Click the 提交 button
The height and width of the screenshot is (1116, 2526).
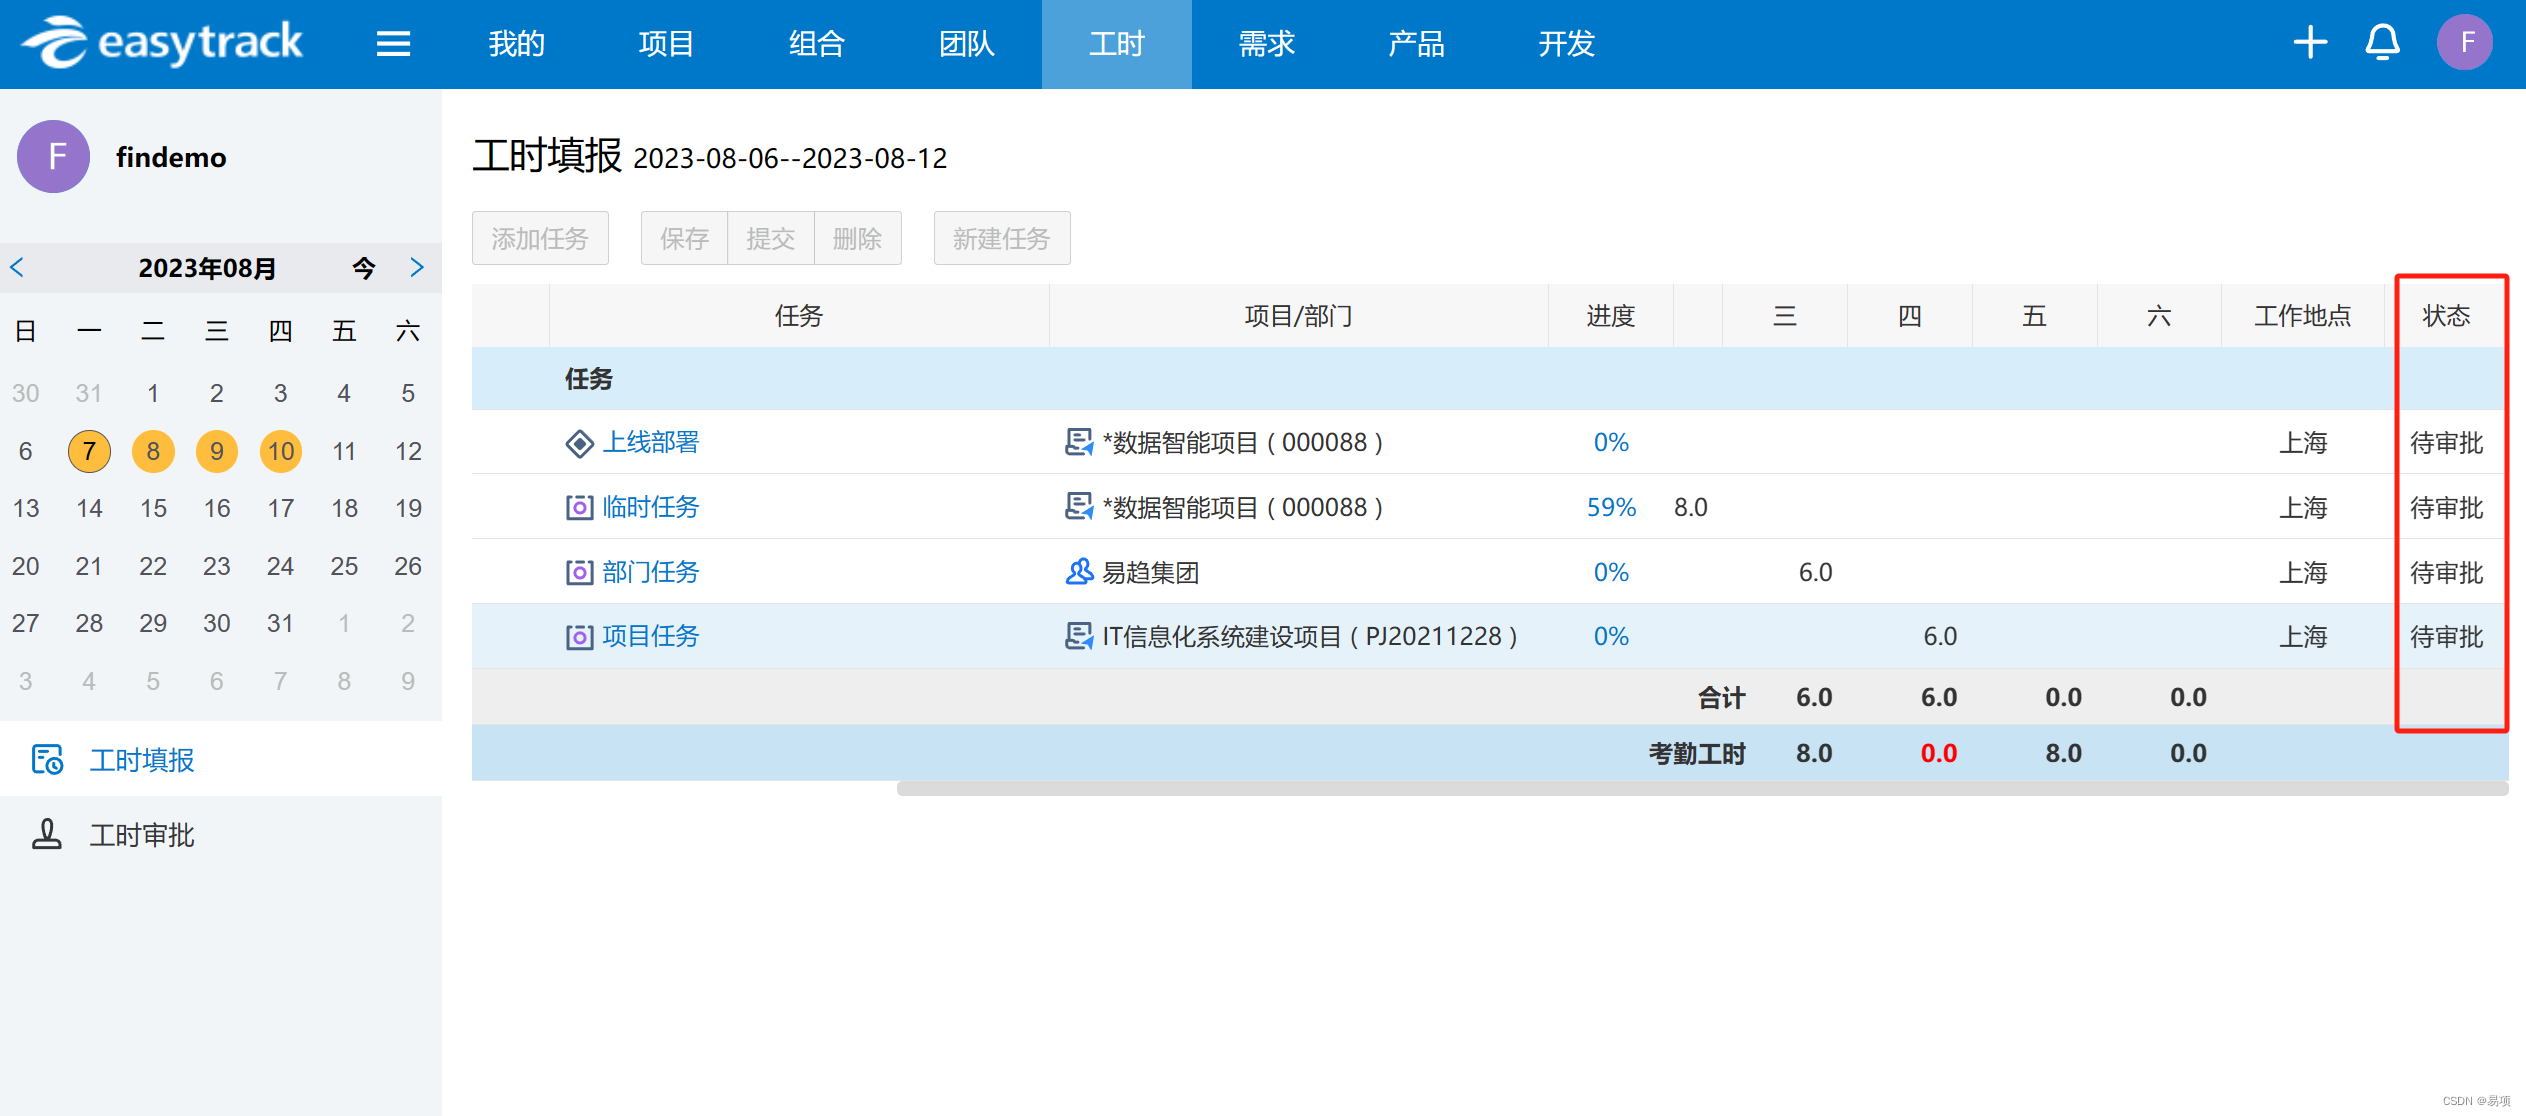pos(771,238)
